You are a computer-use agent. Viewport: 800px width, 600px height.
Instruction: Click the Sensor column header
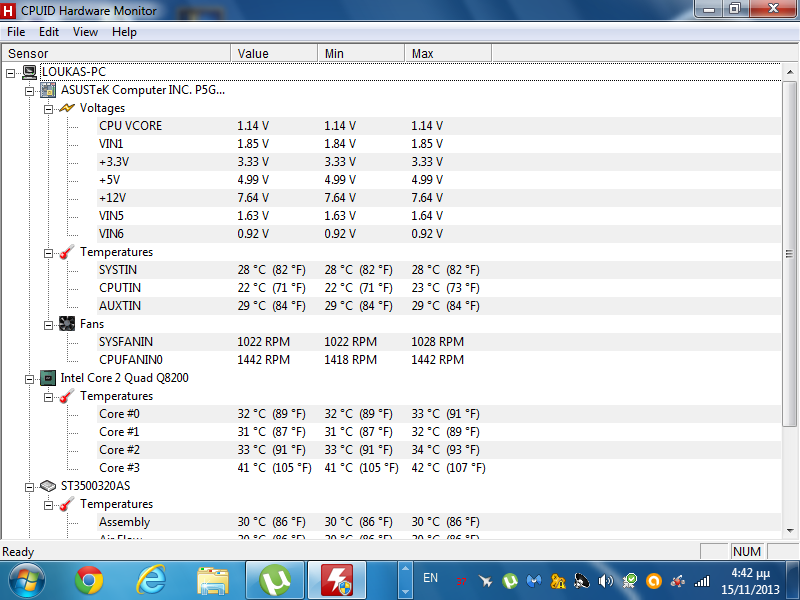[x=116, y=54]
